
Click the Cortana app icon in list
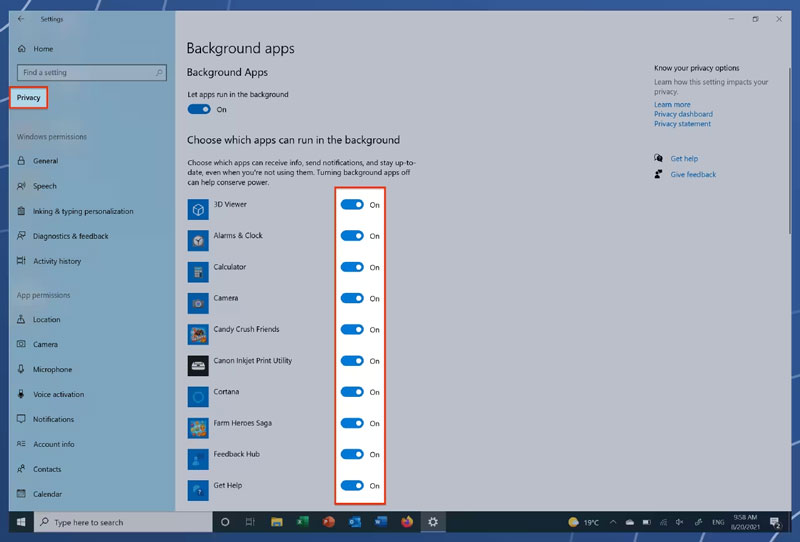tap(198, 397)
